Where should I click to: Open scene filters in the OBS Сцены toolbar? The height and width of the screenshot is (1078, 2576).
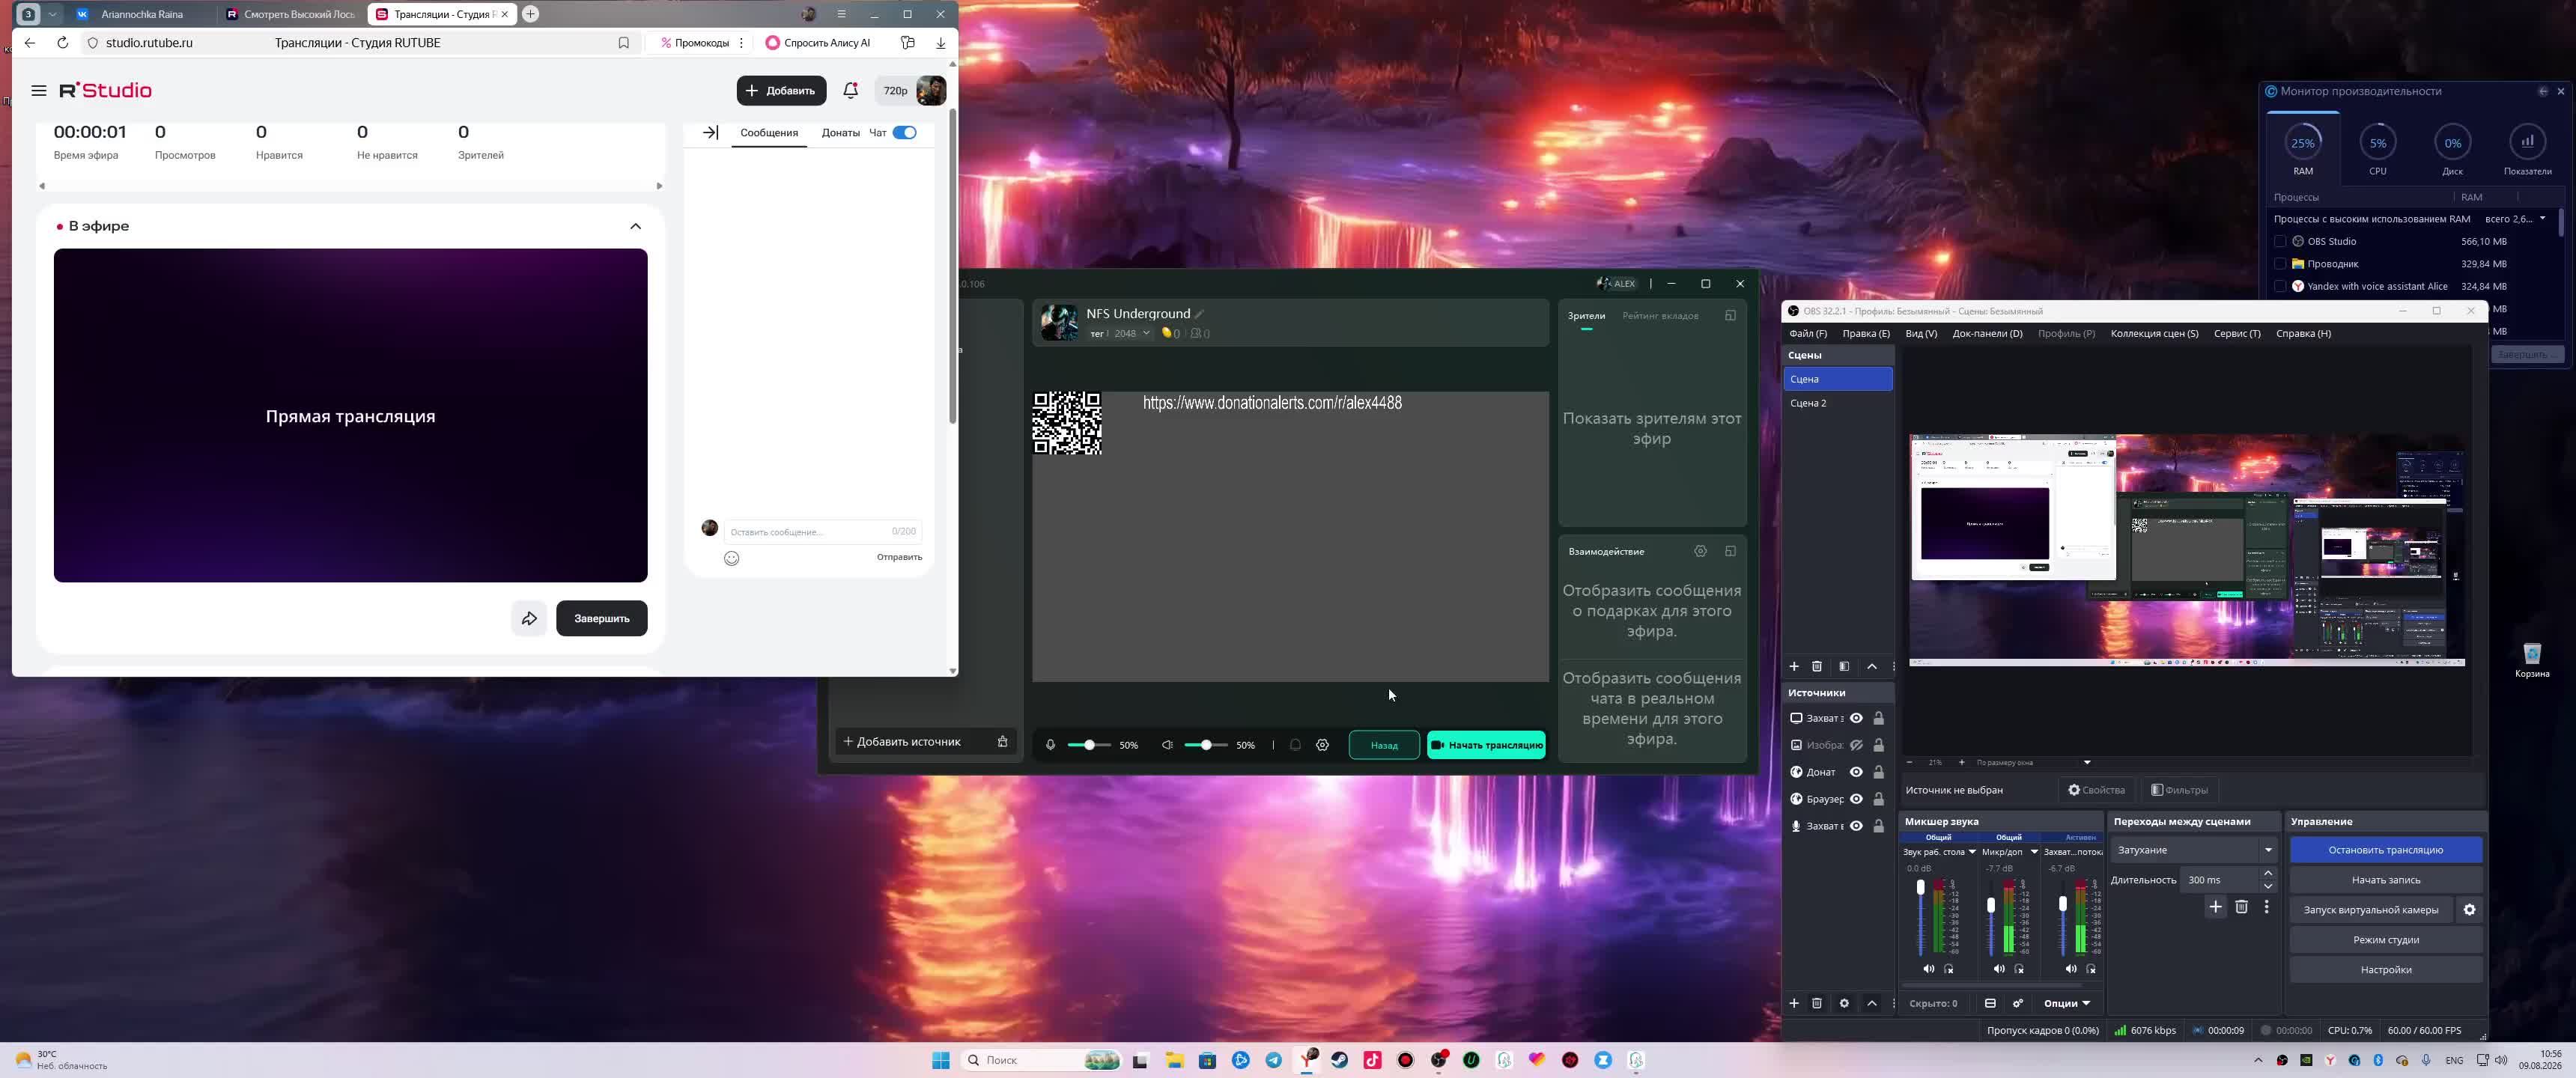tap(1844, 667)
